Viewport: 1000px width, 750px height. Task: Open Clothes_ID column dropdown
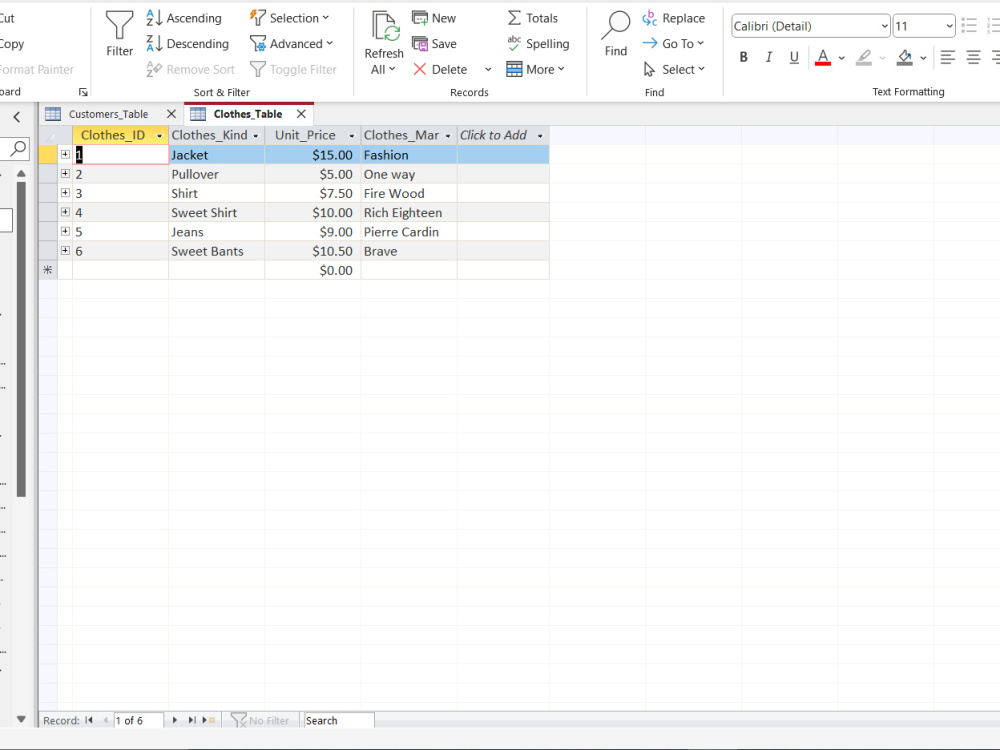[x=159, y=136]
